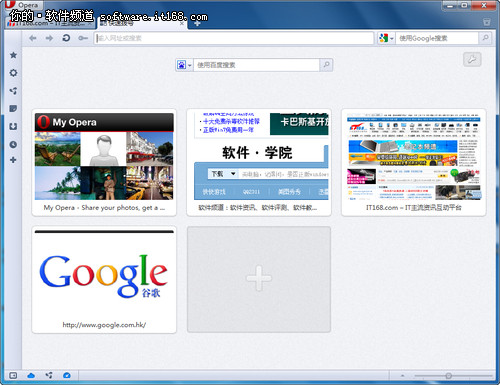
Task: Expand the Baidu search engine dropdown
Action: (x=184, y=65)
